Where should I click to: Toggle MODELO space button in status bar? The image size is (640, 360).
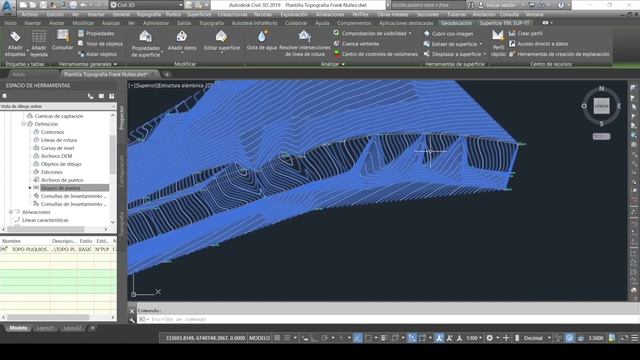260,338
